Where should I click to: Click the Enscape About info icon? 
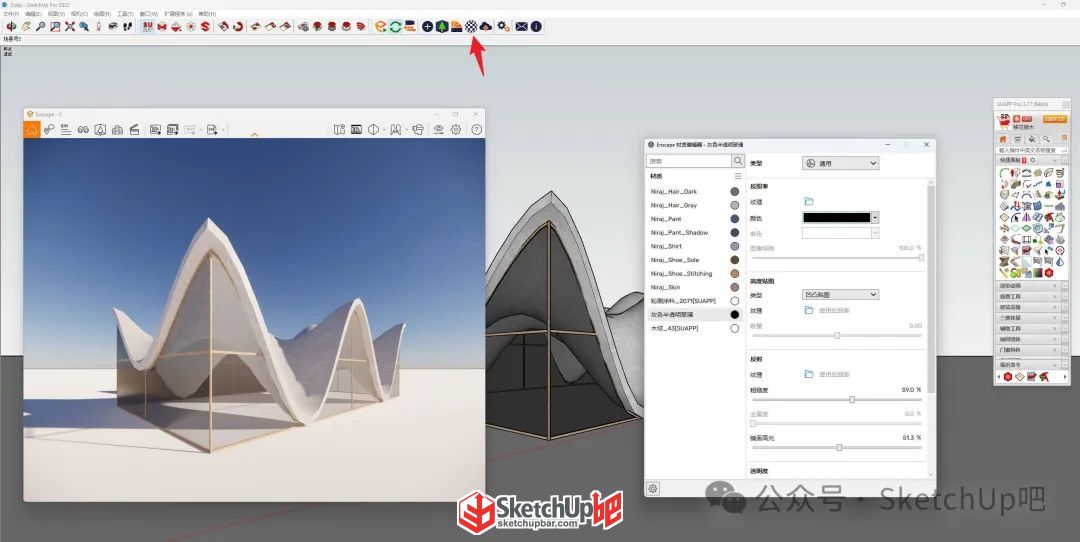(536, 26)
